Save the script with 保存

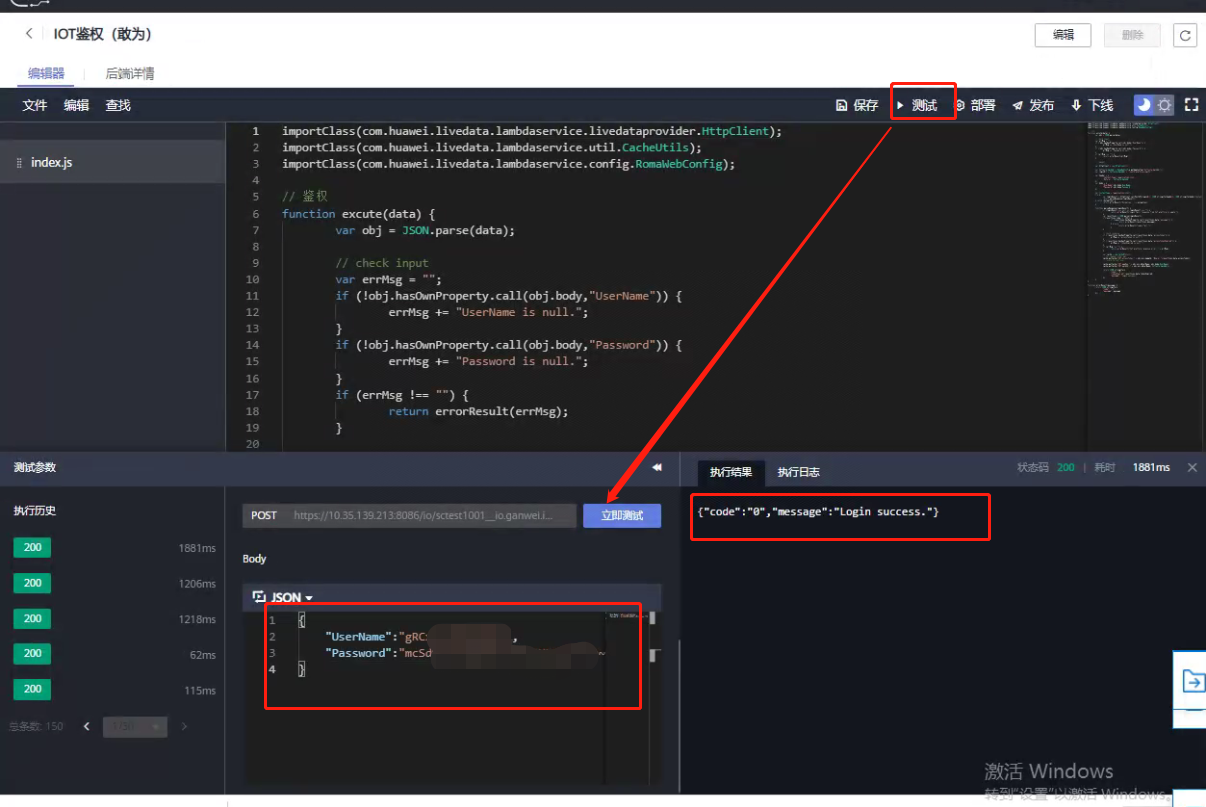857,105
